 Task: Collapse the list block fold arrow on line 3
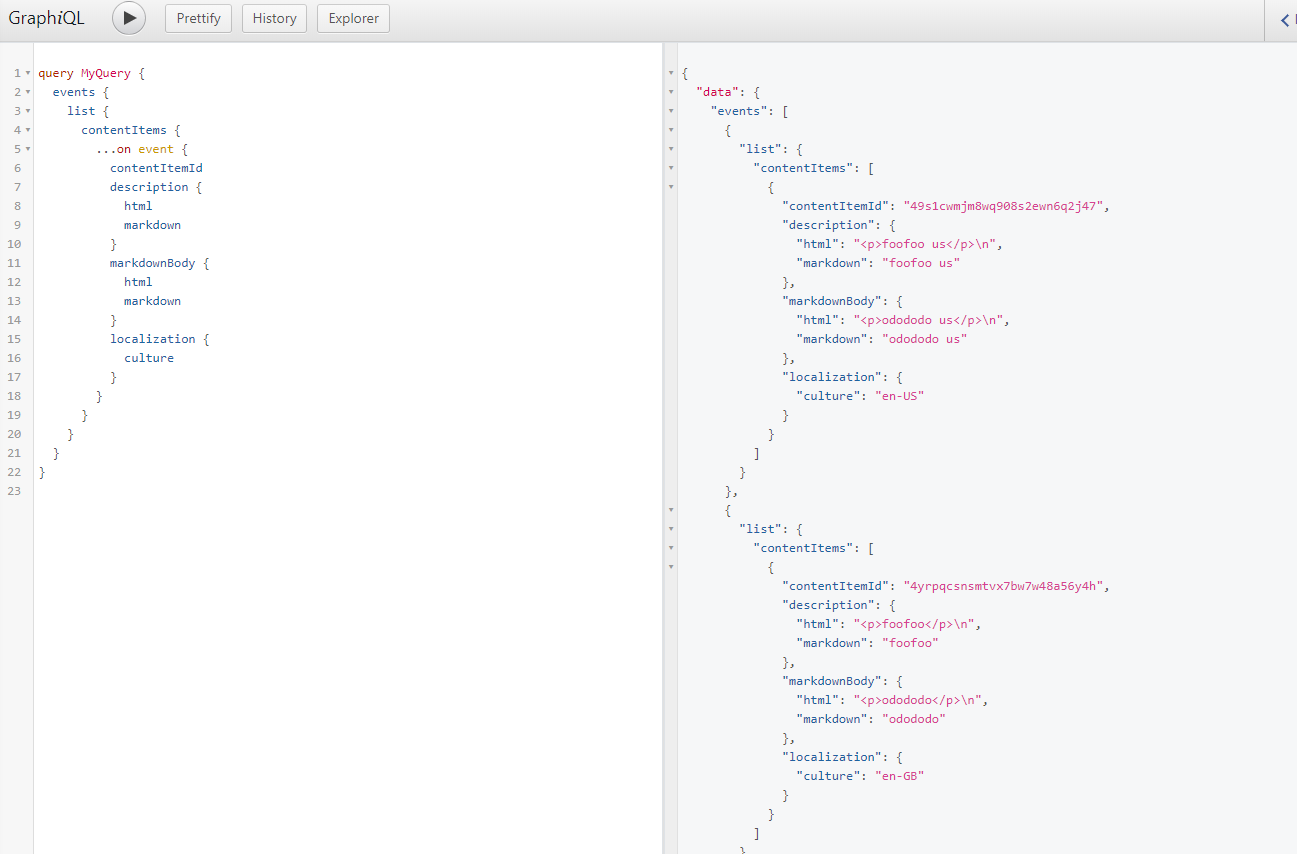(x=27, y=110)
